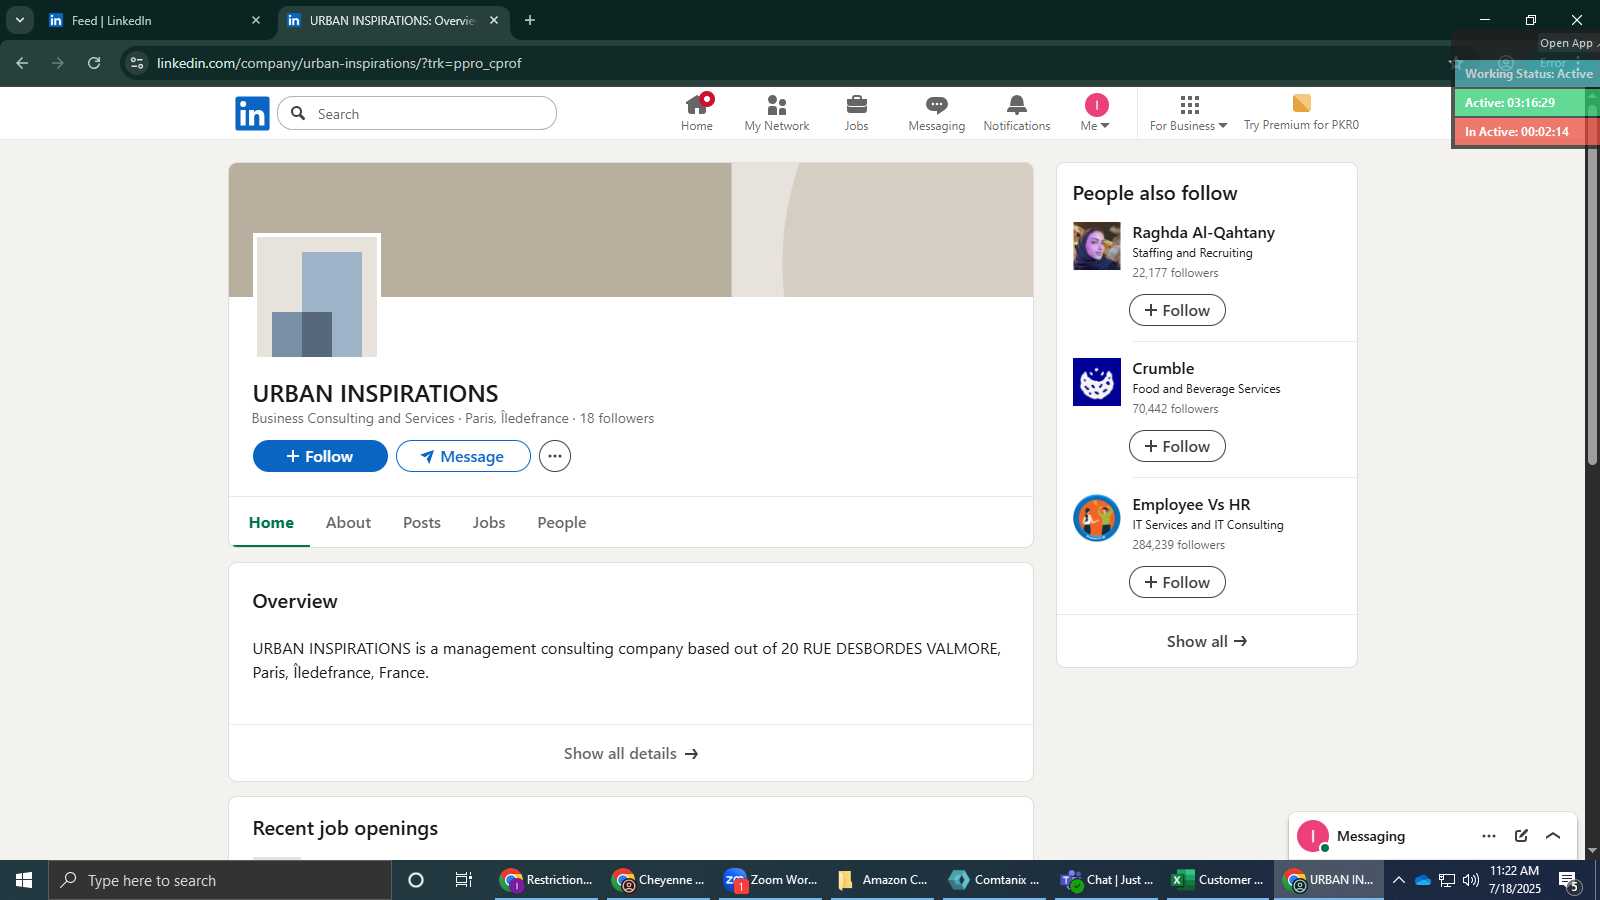The width and height of the screenshot is (1600, 900).
Task: Reload the current page
Action: [94, 63]
